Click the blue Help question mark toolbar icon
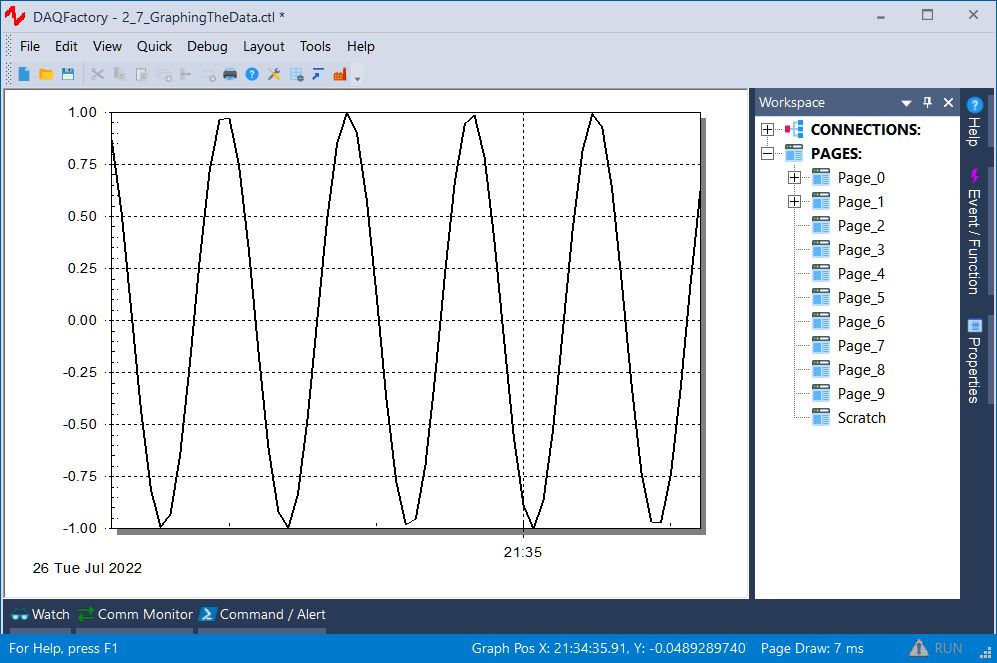This screenshot has width=997, height=663. click(x=252, y=74)
